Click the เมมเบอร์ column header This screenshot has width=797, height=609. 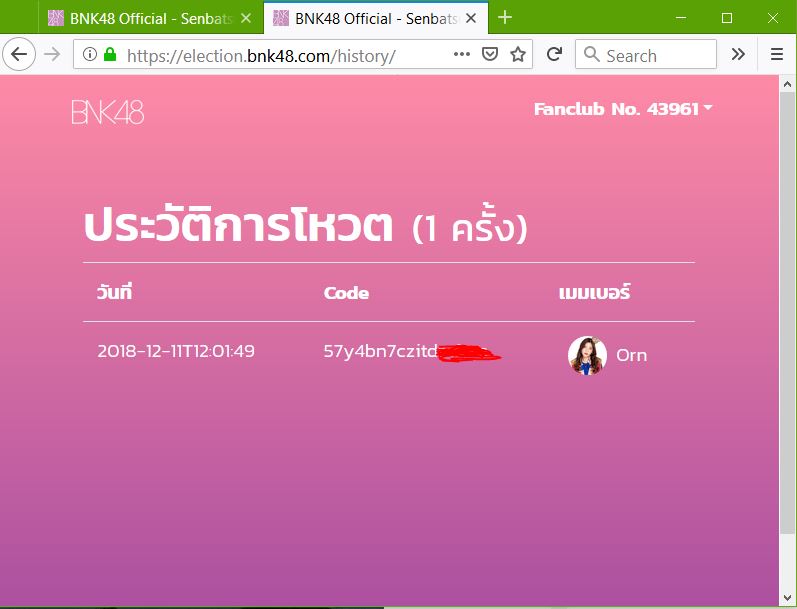click(x=594, y=292)
